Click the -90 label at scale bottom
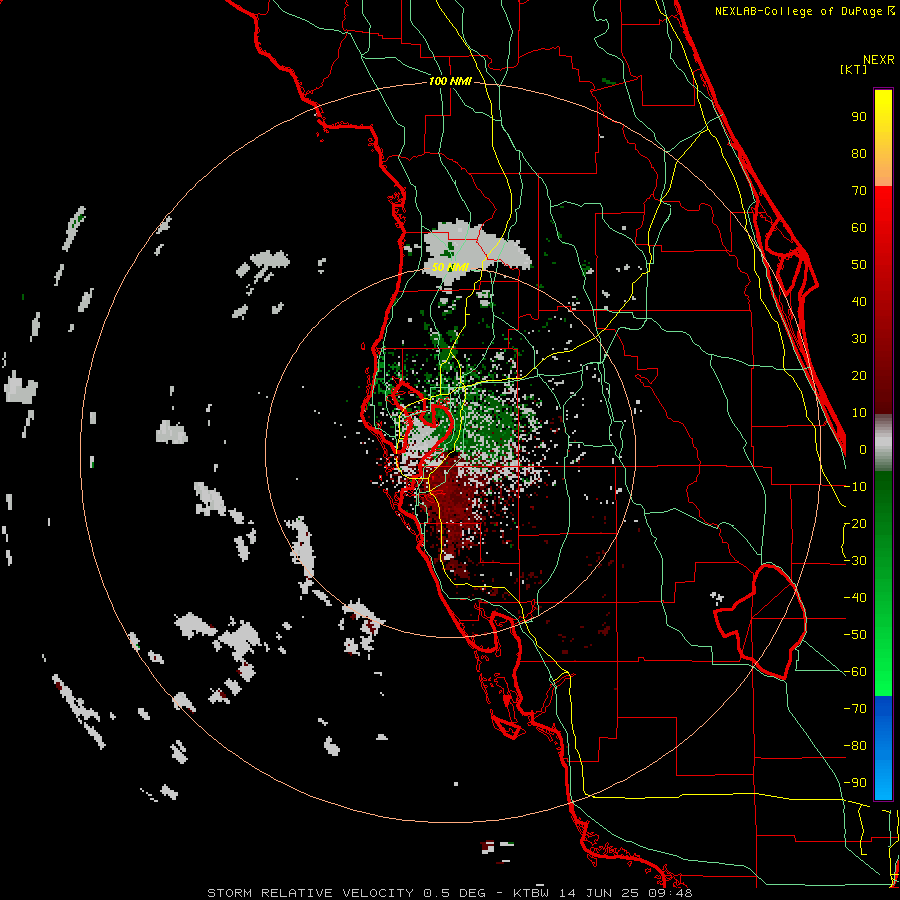 (855, 782)
